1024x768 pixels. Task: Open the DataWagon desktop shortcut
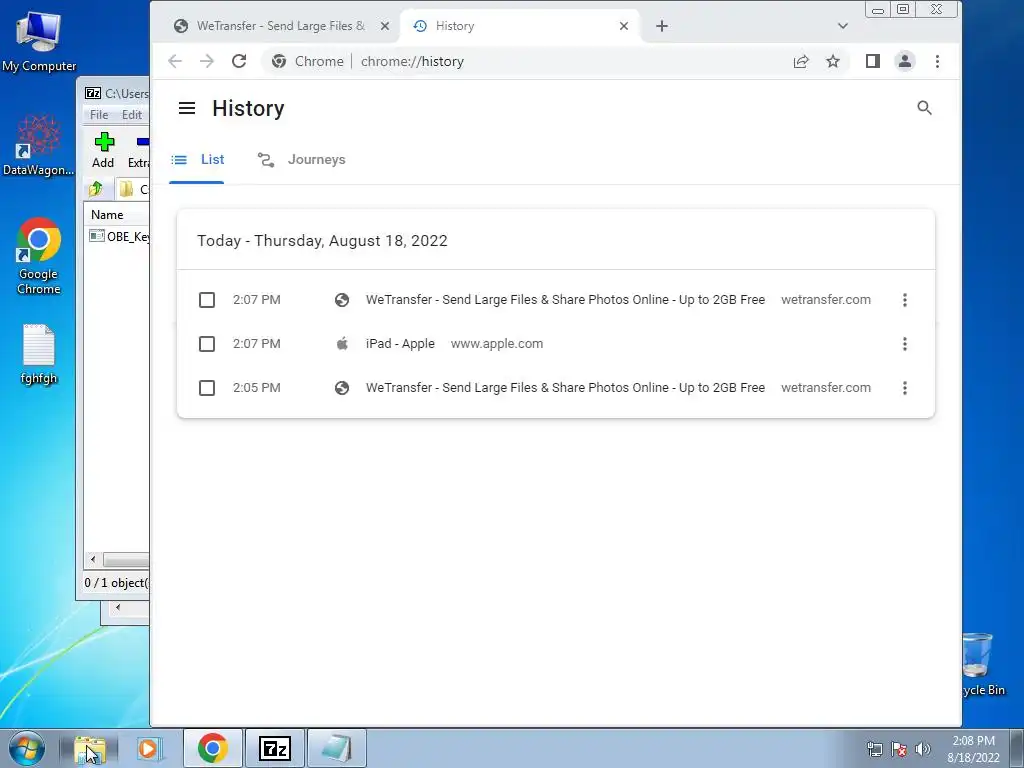[x=39, y=145]
